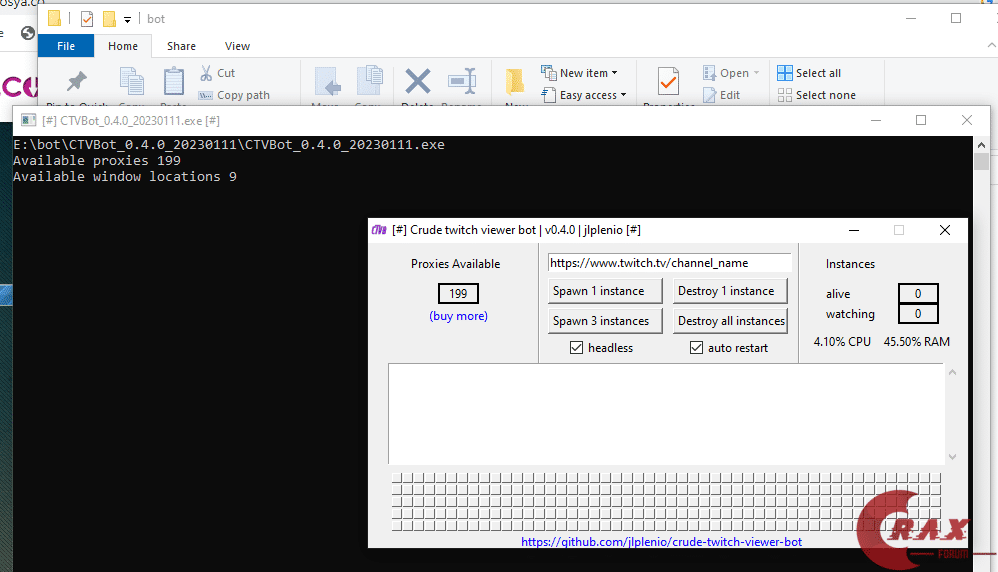Click Spawn 1 instance button
The width and height of the screenshot is (998, 572).
coord(605,291)
